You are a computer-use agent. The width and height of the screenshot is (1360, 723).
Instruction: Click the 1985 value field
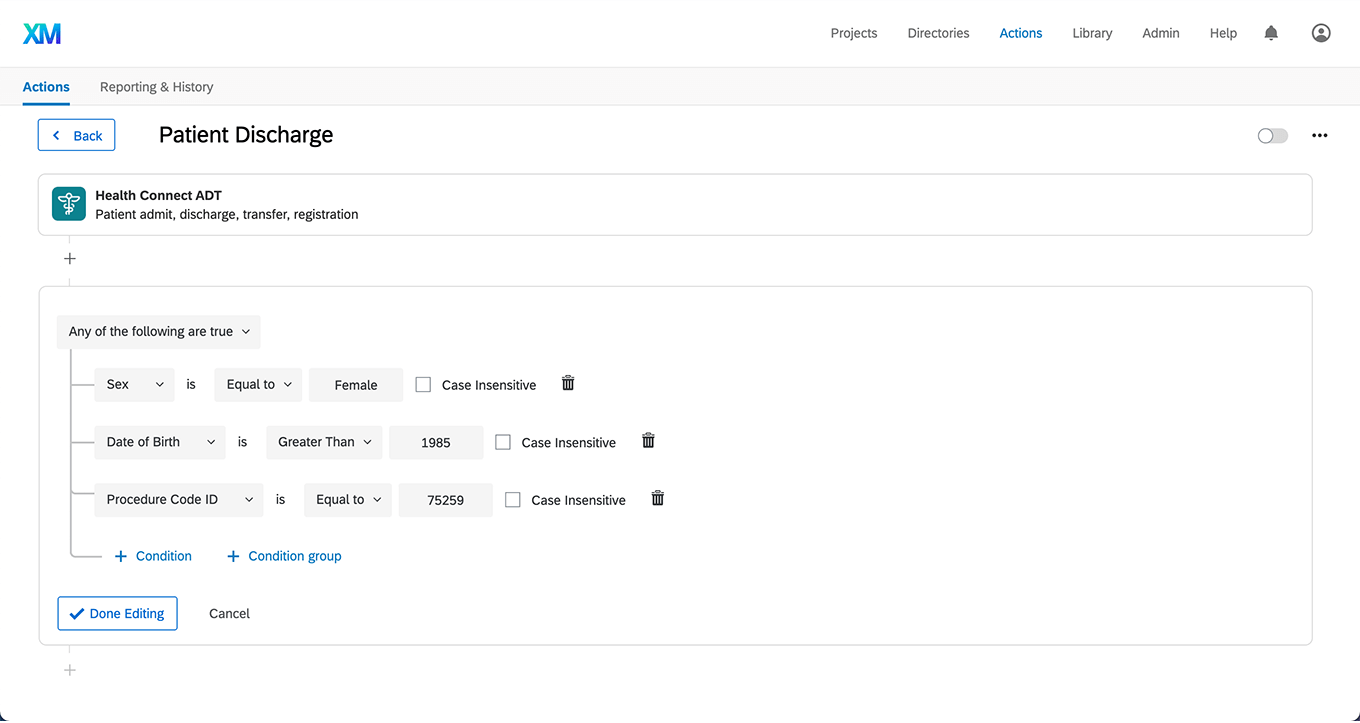436,442
